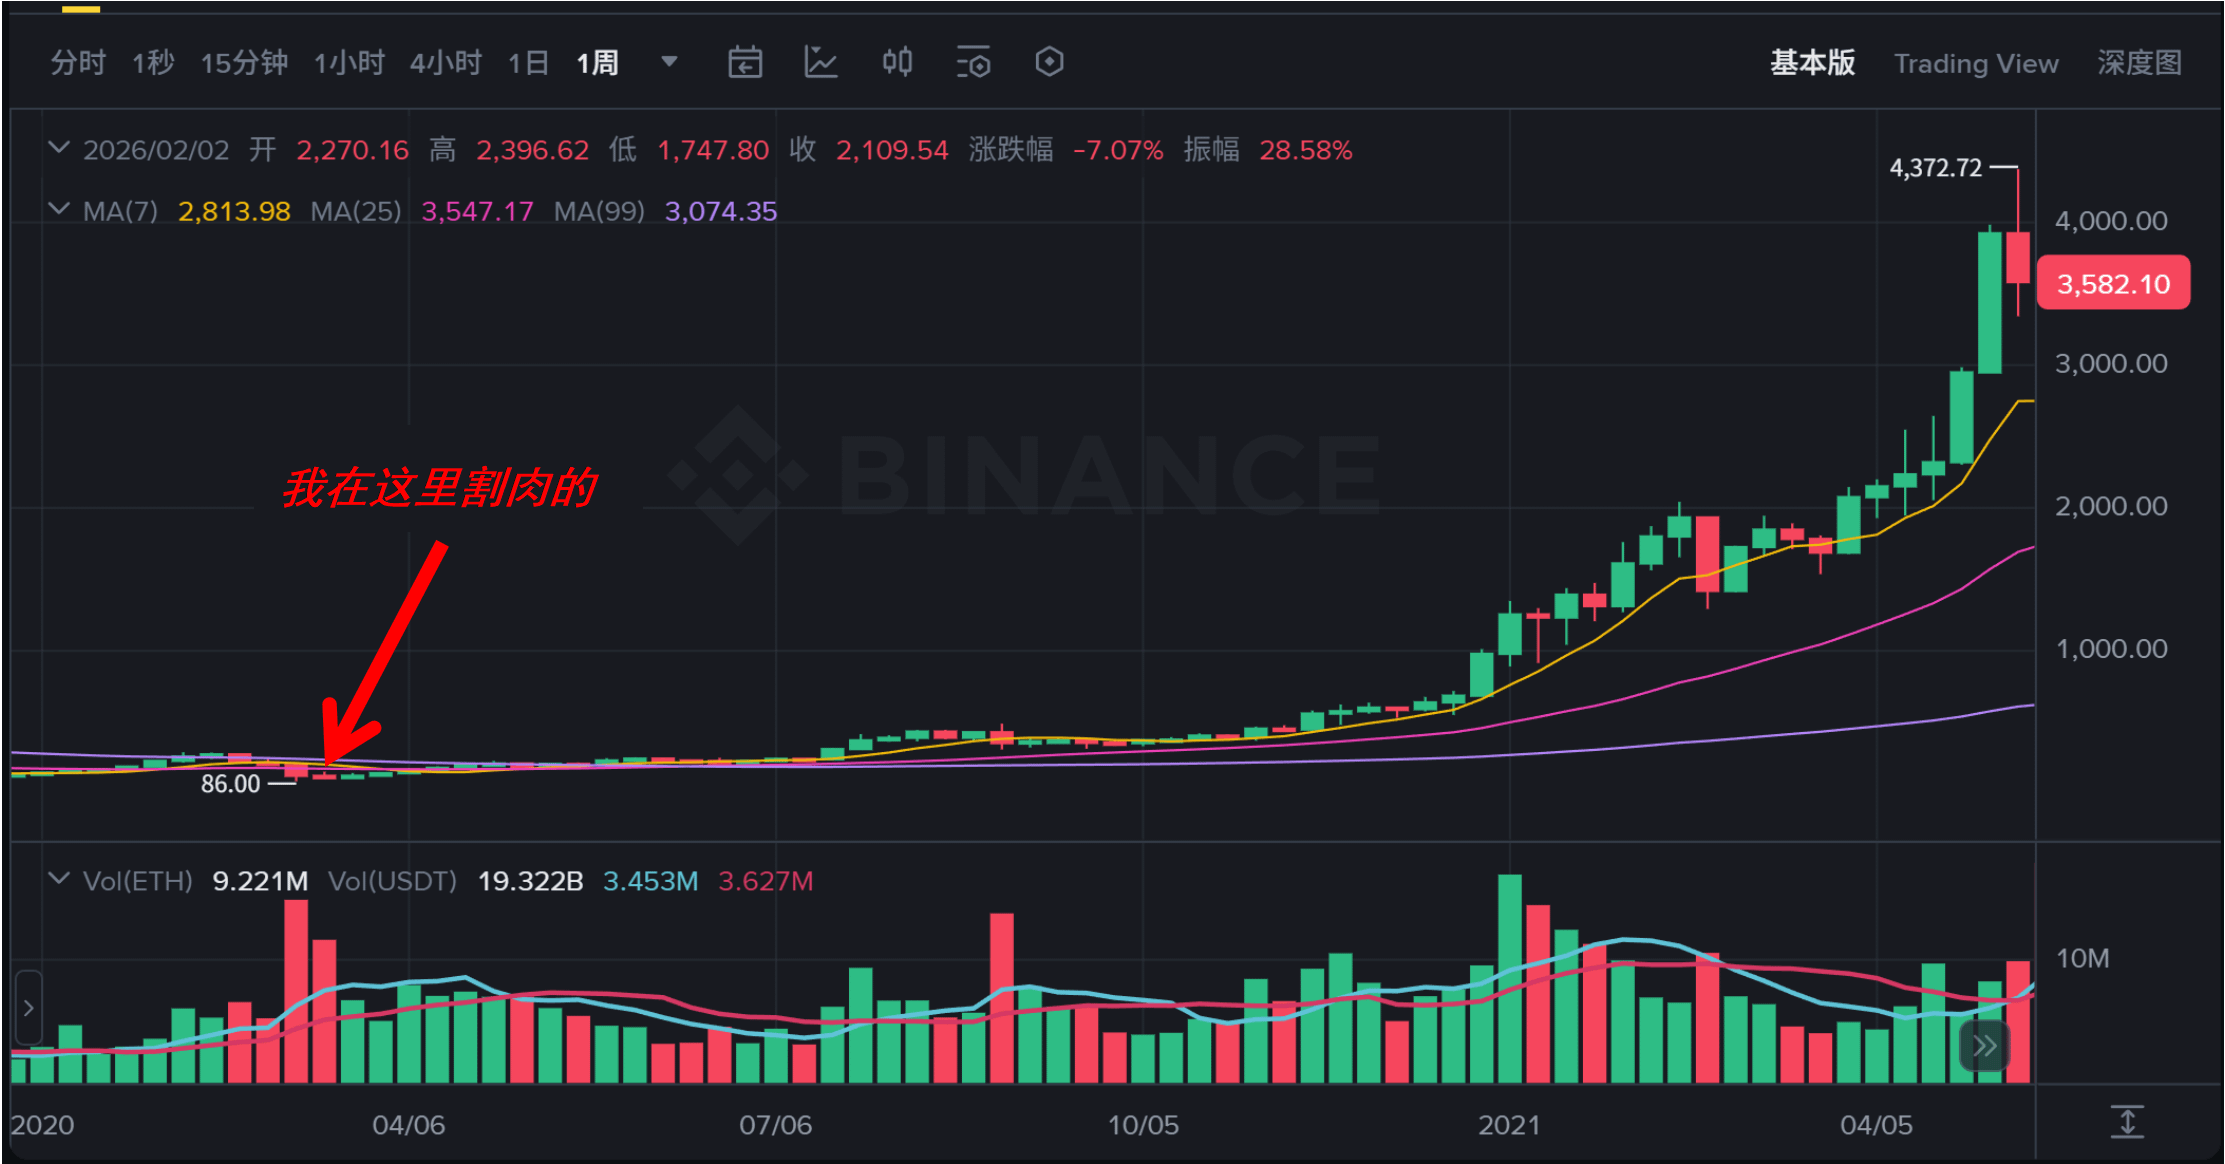Open the candlestick chart type icon
Viewport: 2225px width, 1164px height.
click(897, 63)
